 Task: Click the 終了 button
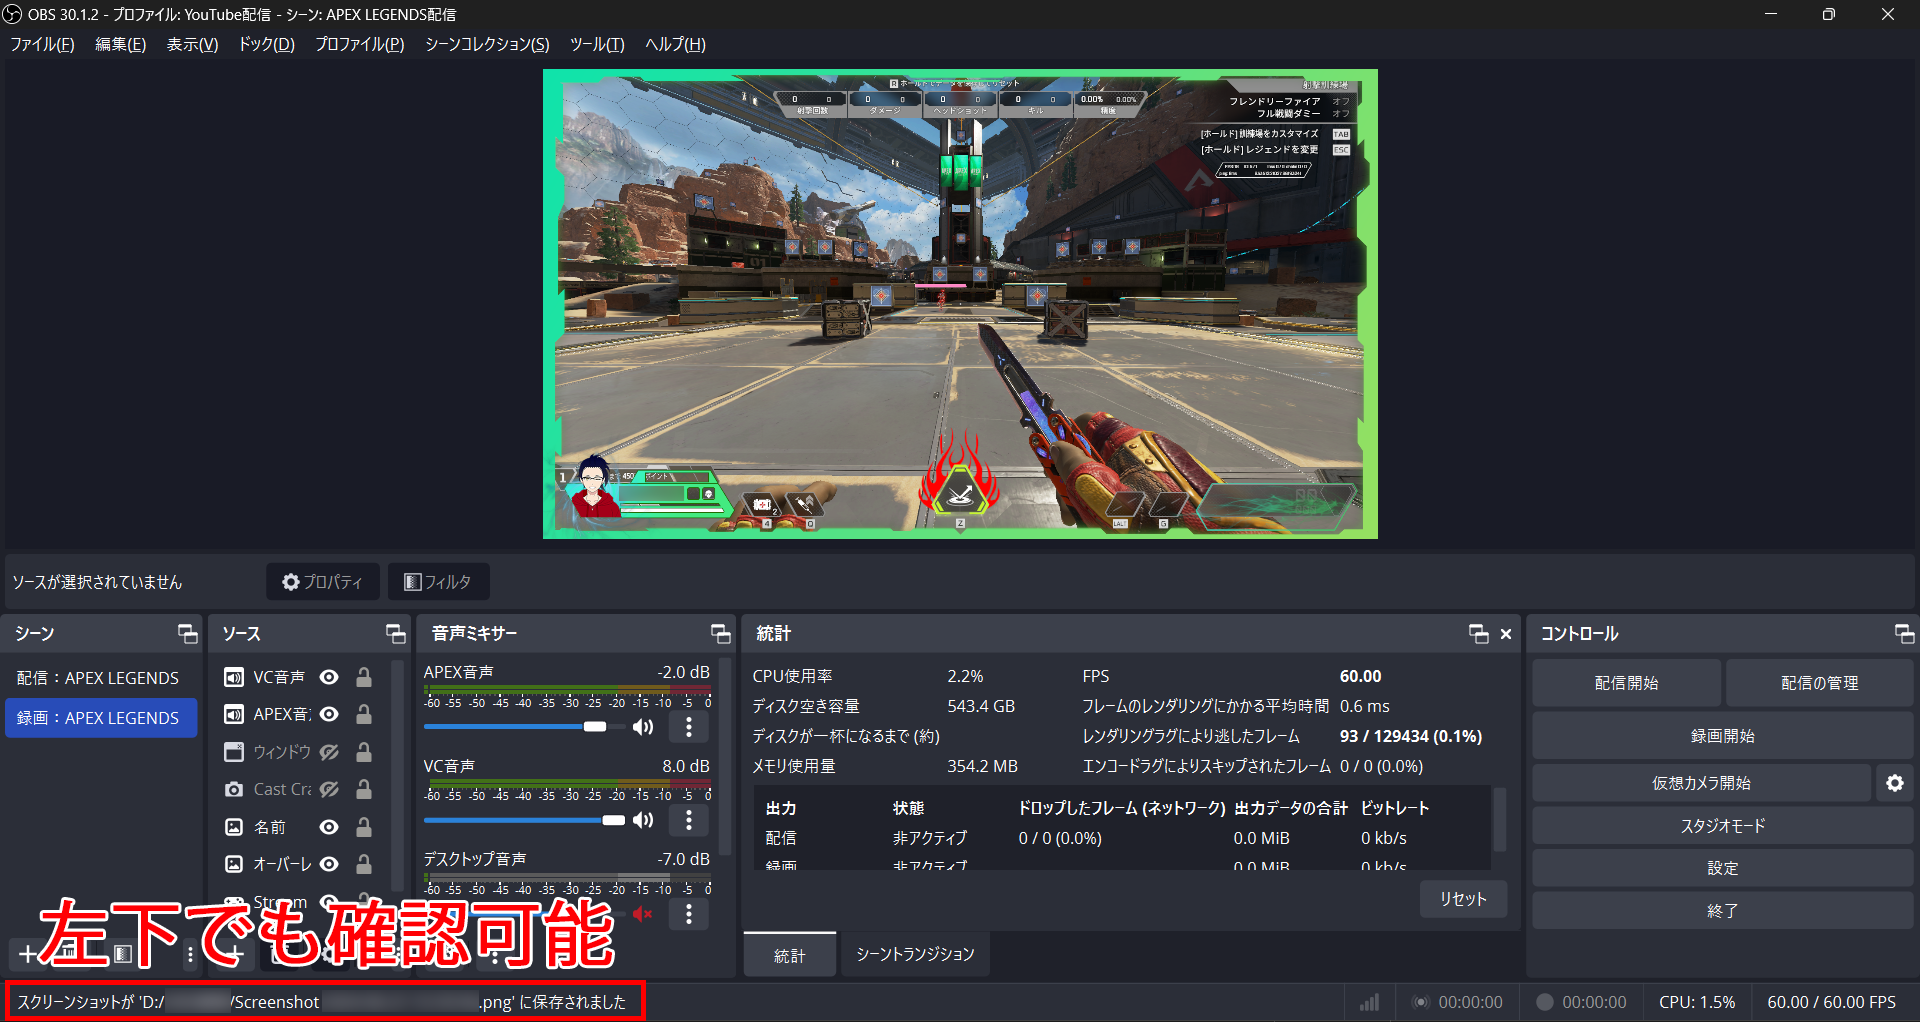click(x=1722, y=911)
